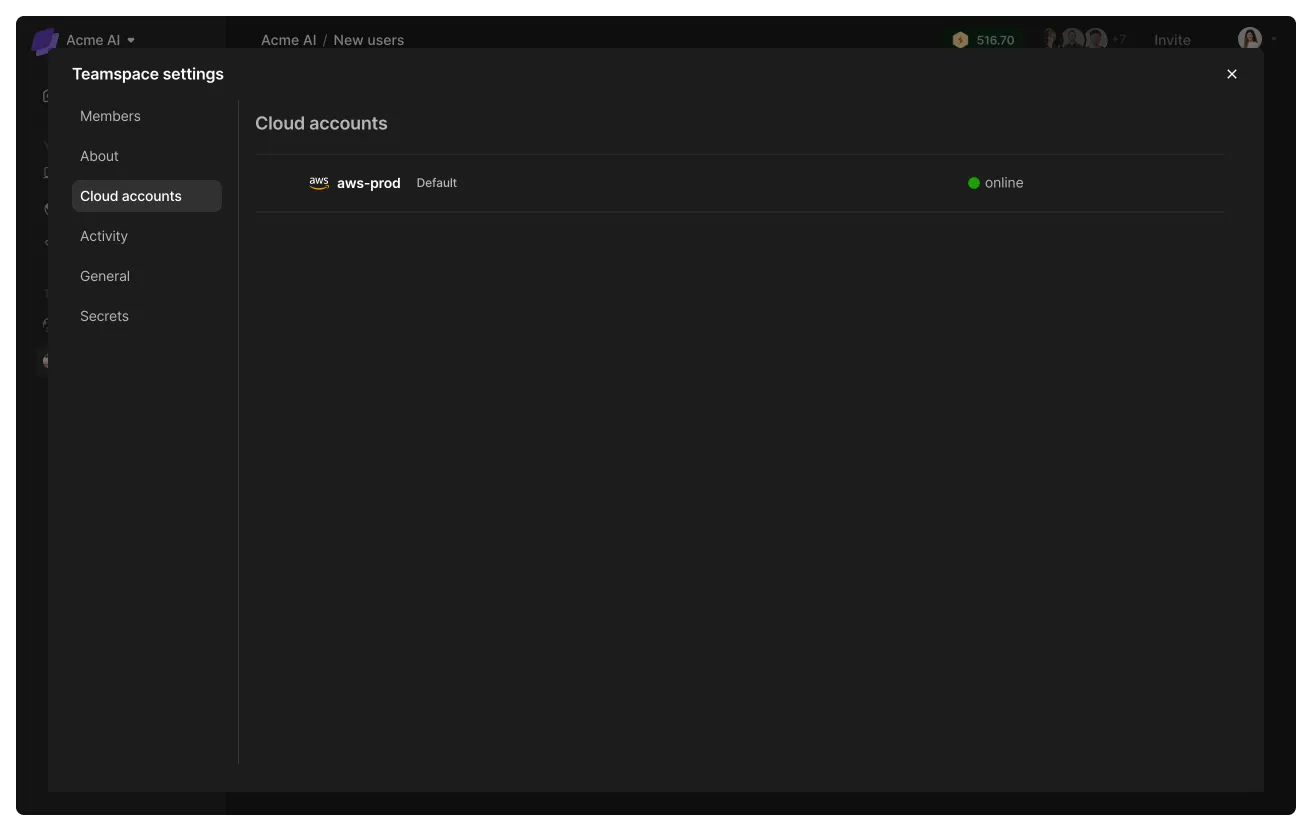Viewport: 1312px width, 831px height.
Task: Open the Members settings section
Action: [147, 116]
